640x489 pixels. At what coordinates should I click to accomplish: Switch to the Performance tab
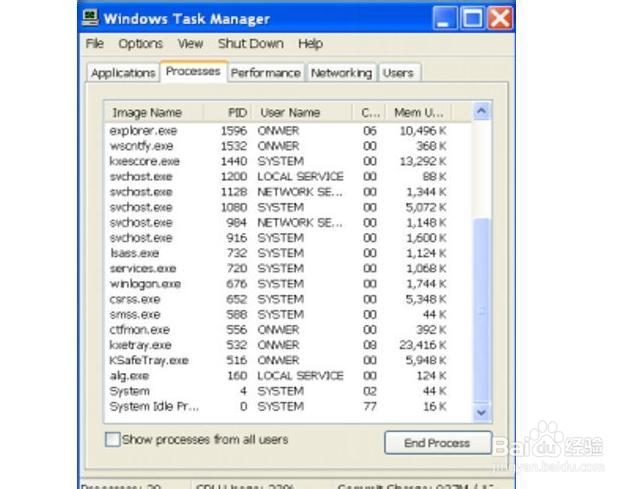click(x=266, y=73)
